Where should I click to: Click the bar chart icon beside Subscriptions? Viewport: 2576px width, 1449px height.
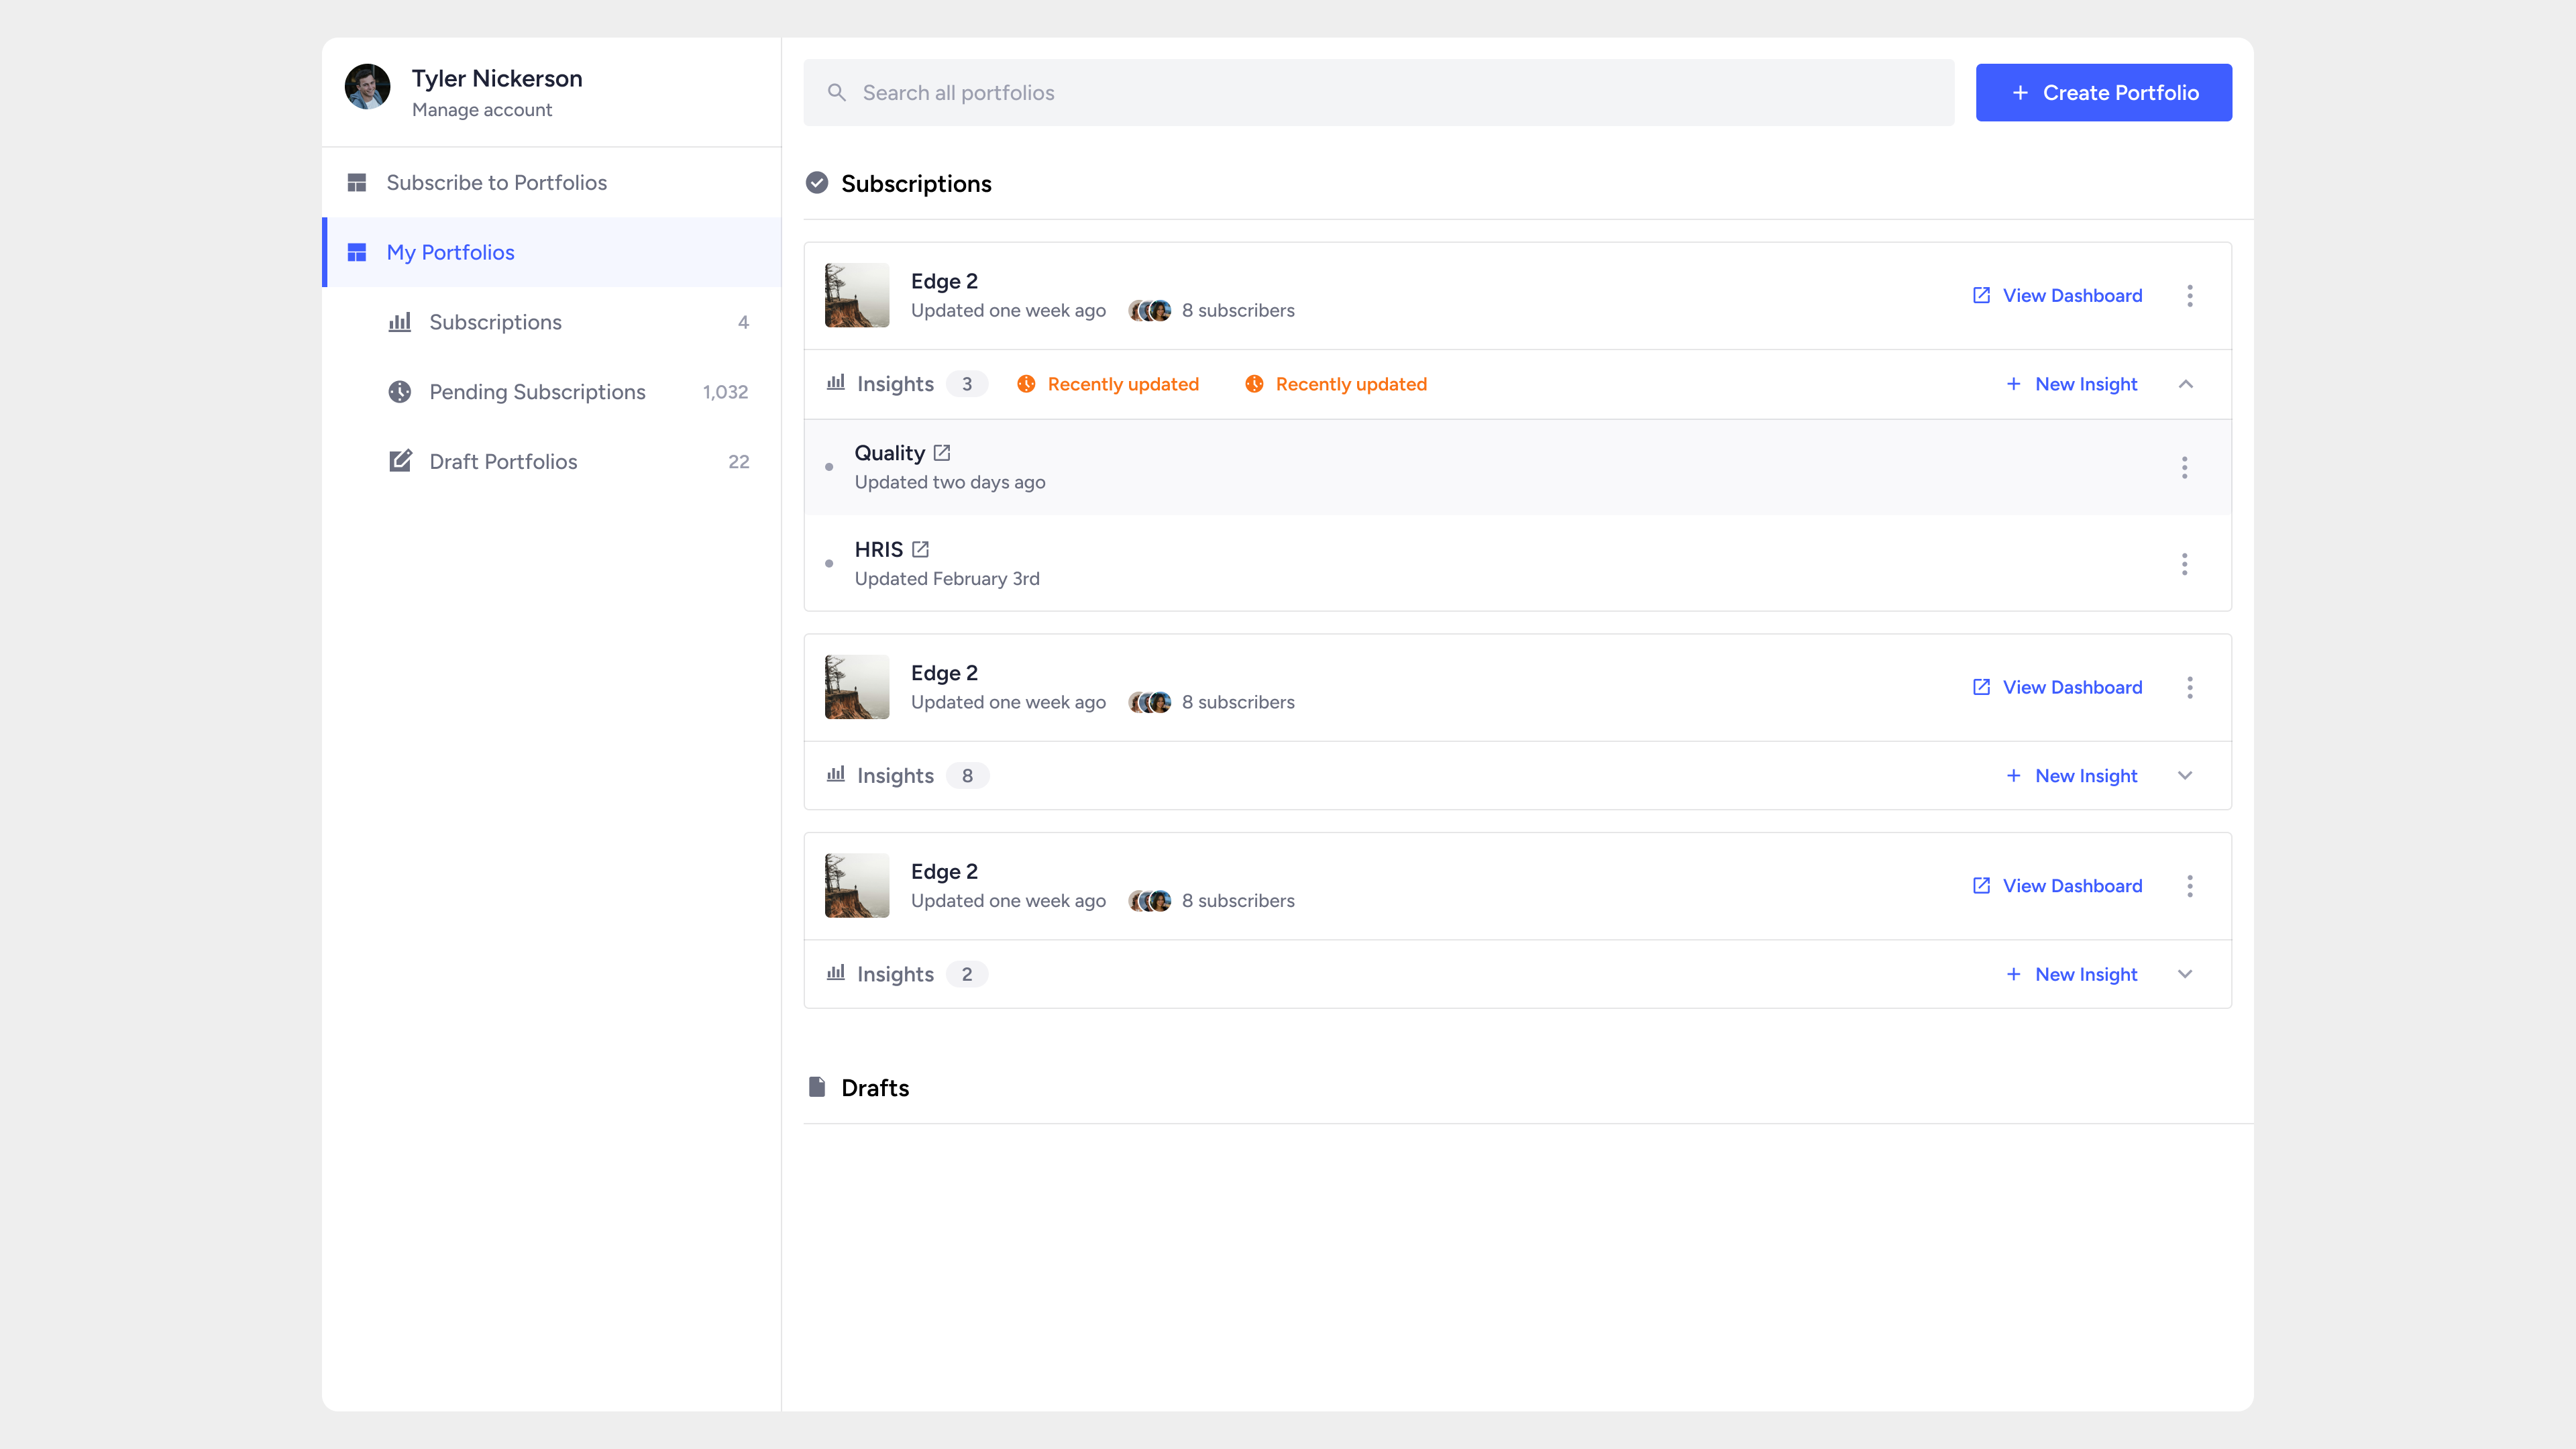click(x=400, y=322)
